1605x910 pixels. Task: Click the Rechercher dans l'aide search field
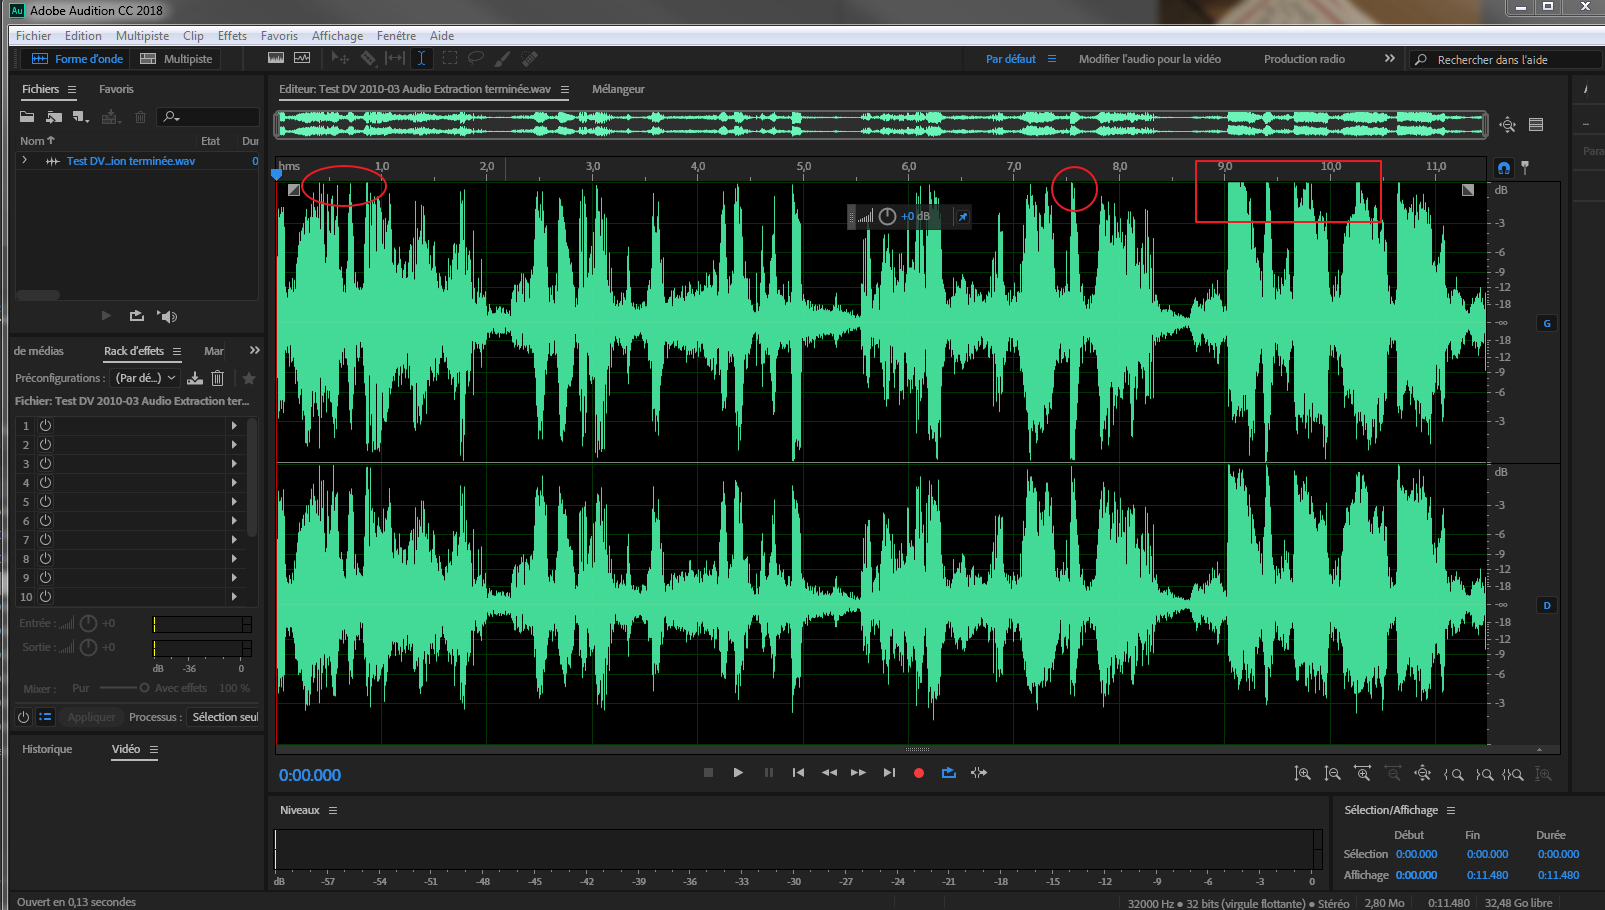1505,60
